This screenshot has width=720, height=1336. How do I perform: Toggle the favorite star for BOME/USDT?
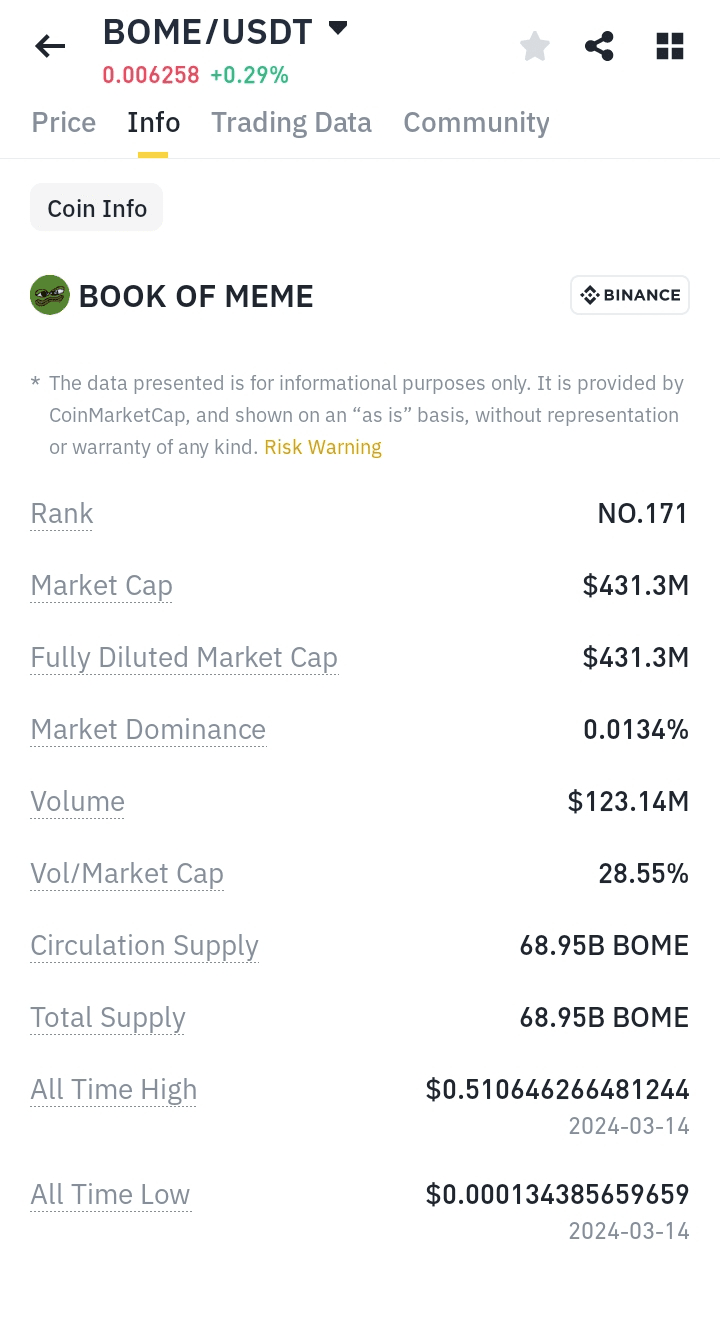[x=535, y=46]
